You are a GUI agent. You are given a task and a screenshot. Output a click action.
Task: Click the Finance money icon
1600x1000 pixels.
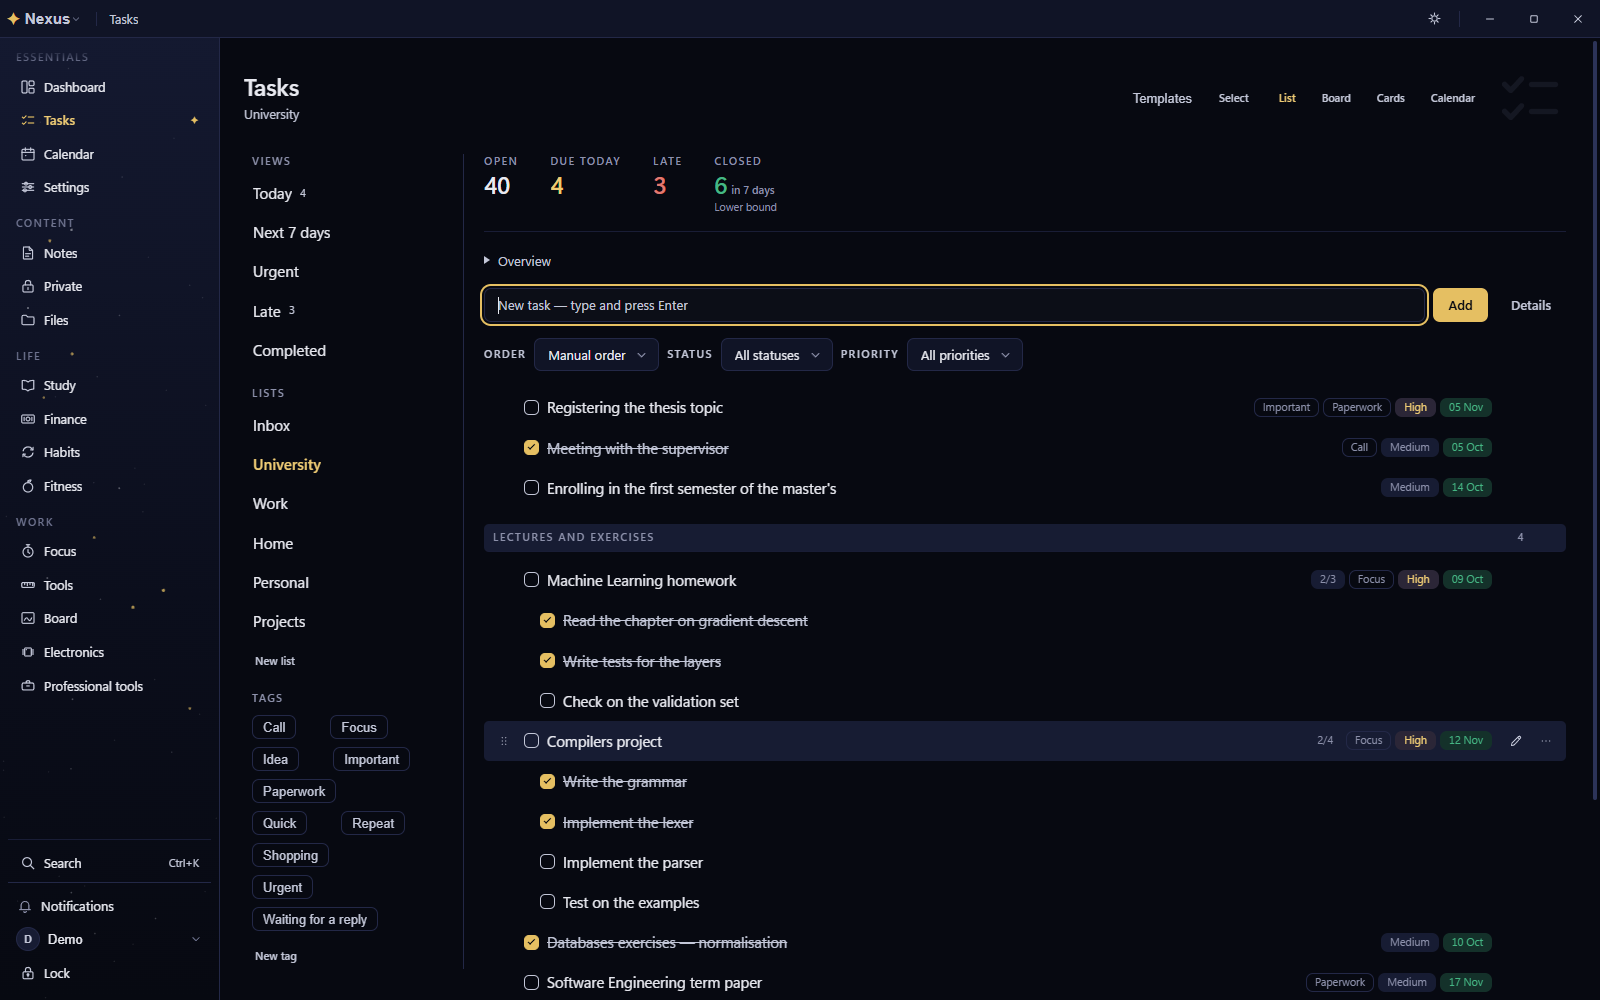[x=28, y=419]
